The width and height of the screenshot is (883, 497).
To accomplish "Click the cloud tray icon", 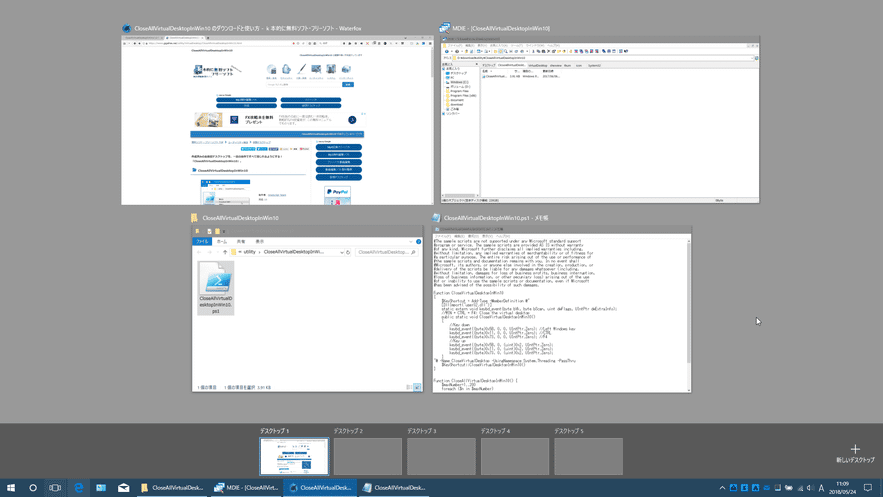I will click(x=788, y=488).
